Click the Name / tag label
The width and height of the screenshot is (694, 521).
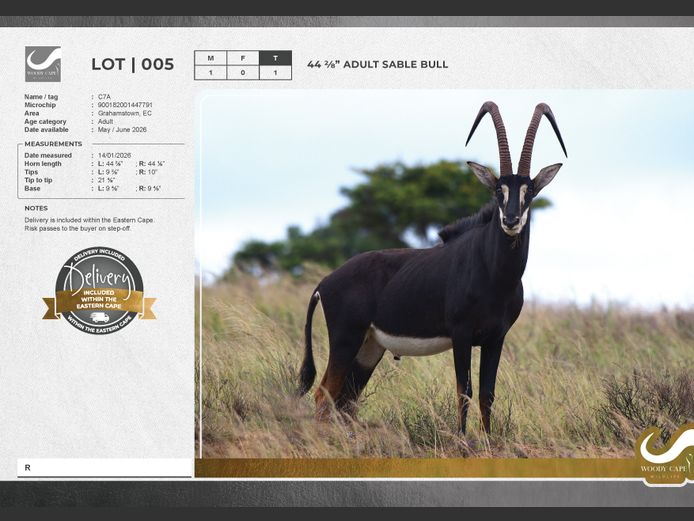pyautogui.click(x=41, y=96)
